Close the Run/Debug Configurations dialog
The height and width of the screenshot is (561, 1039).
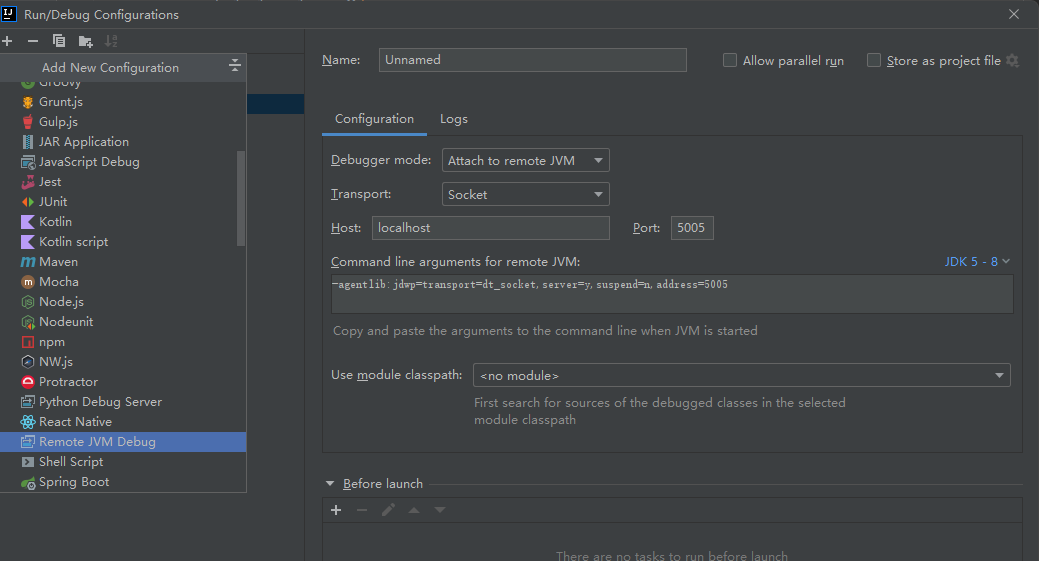pyautogui.click(x=1014, y=14)
